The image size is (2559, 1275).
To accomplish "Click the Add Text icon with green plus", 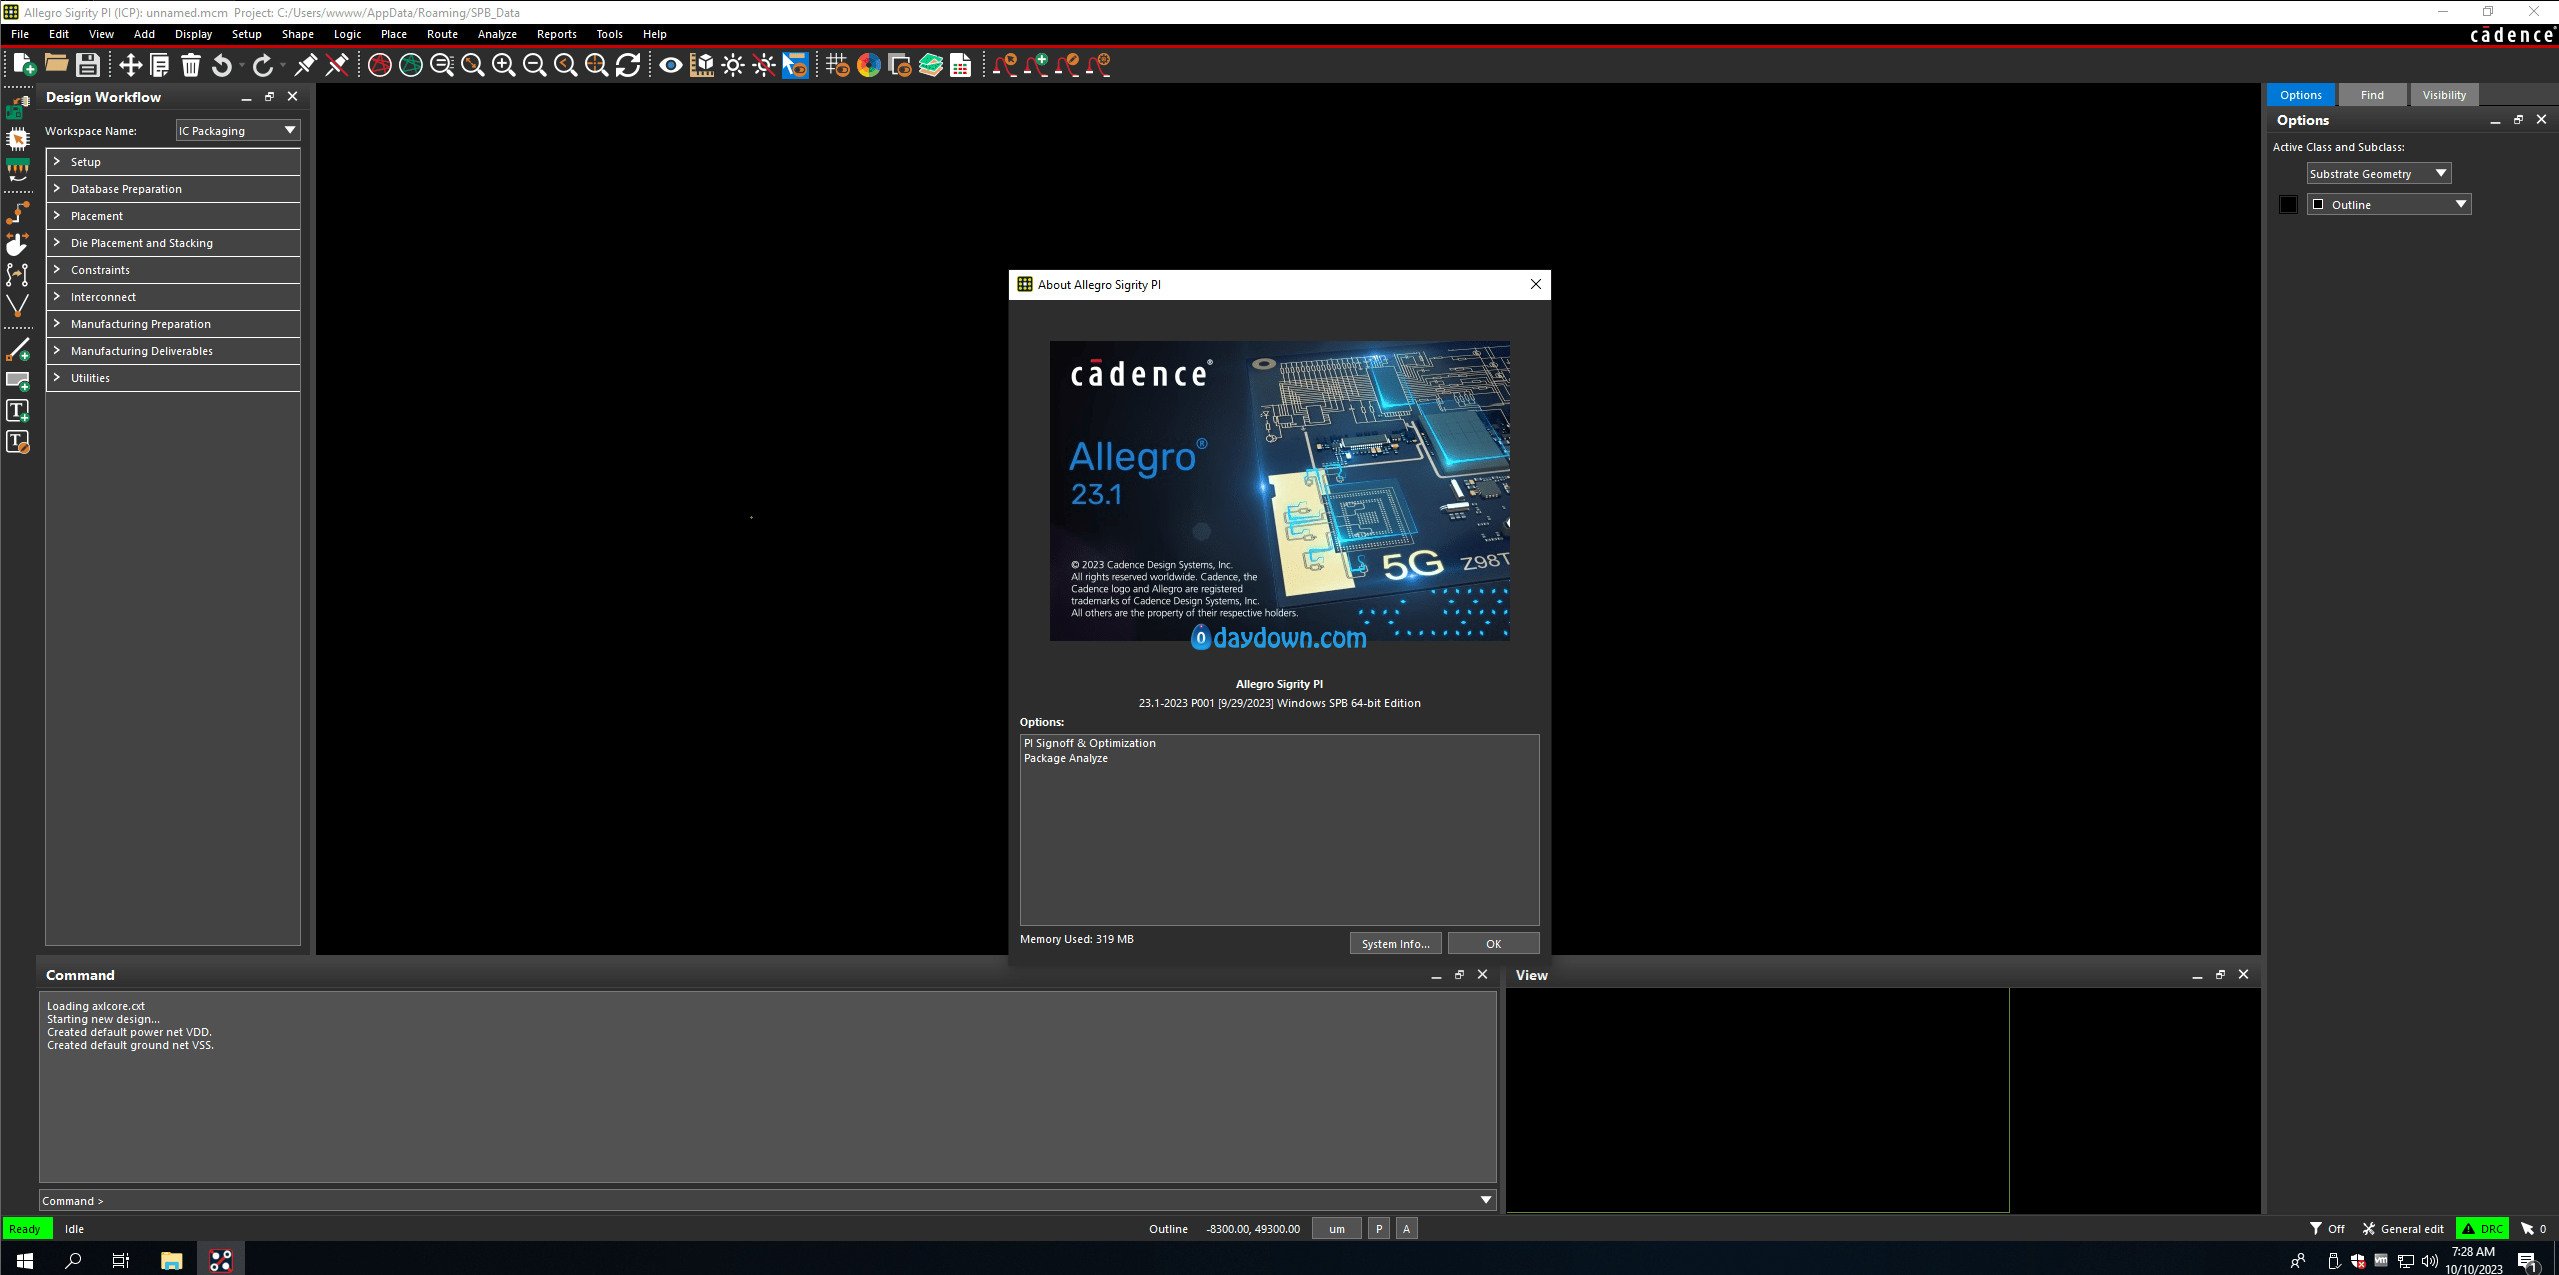I will point(18,411).
